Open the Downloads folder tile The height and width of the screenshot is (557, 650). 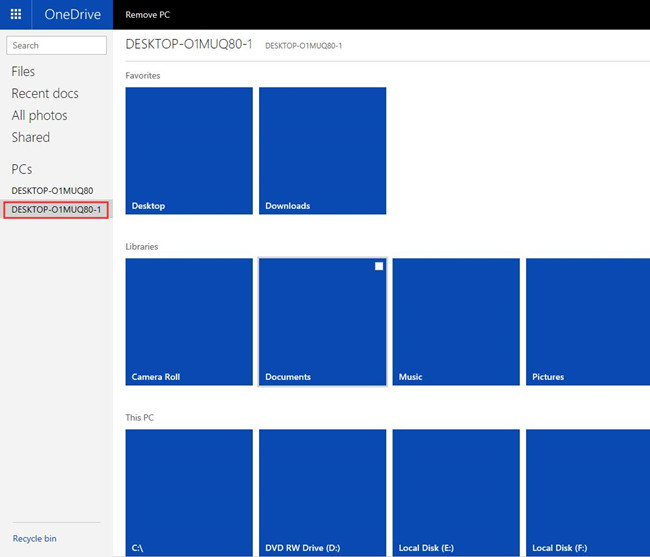[x=323, y=151]
